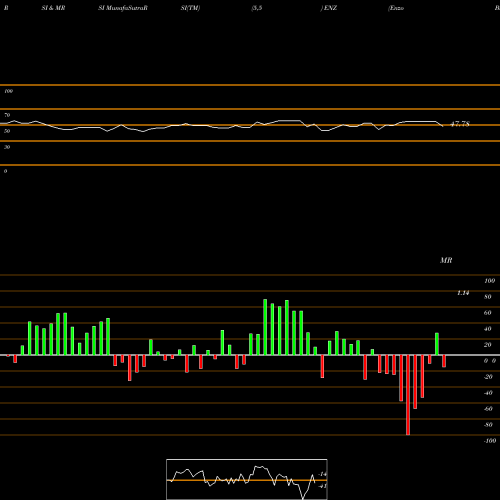Click the 'SI MunafaSutraR' header text

coord(123,8)
